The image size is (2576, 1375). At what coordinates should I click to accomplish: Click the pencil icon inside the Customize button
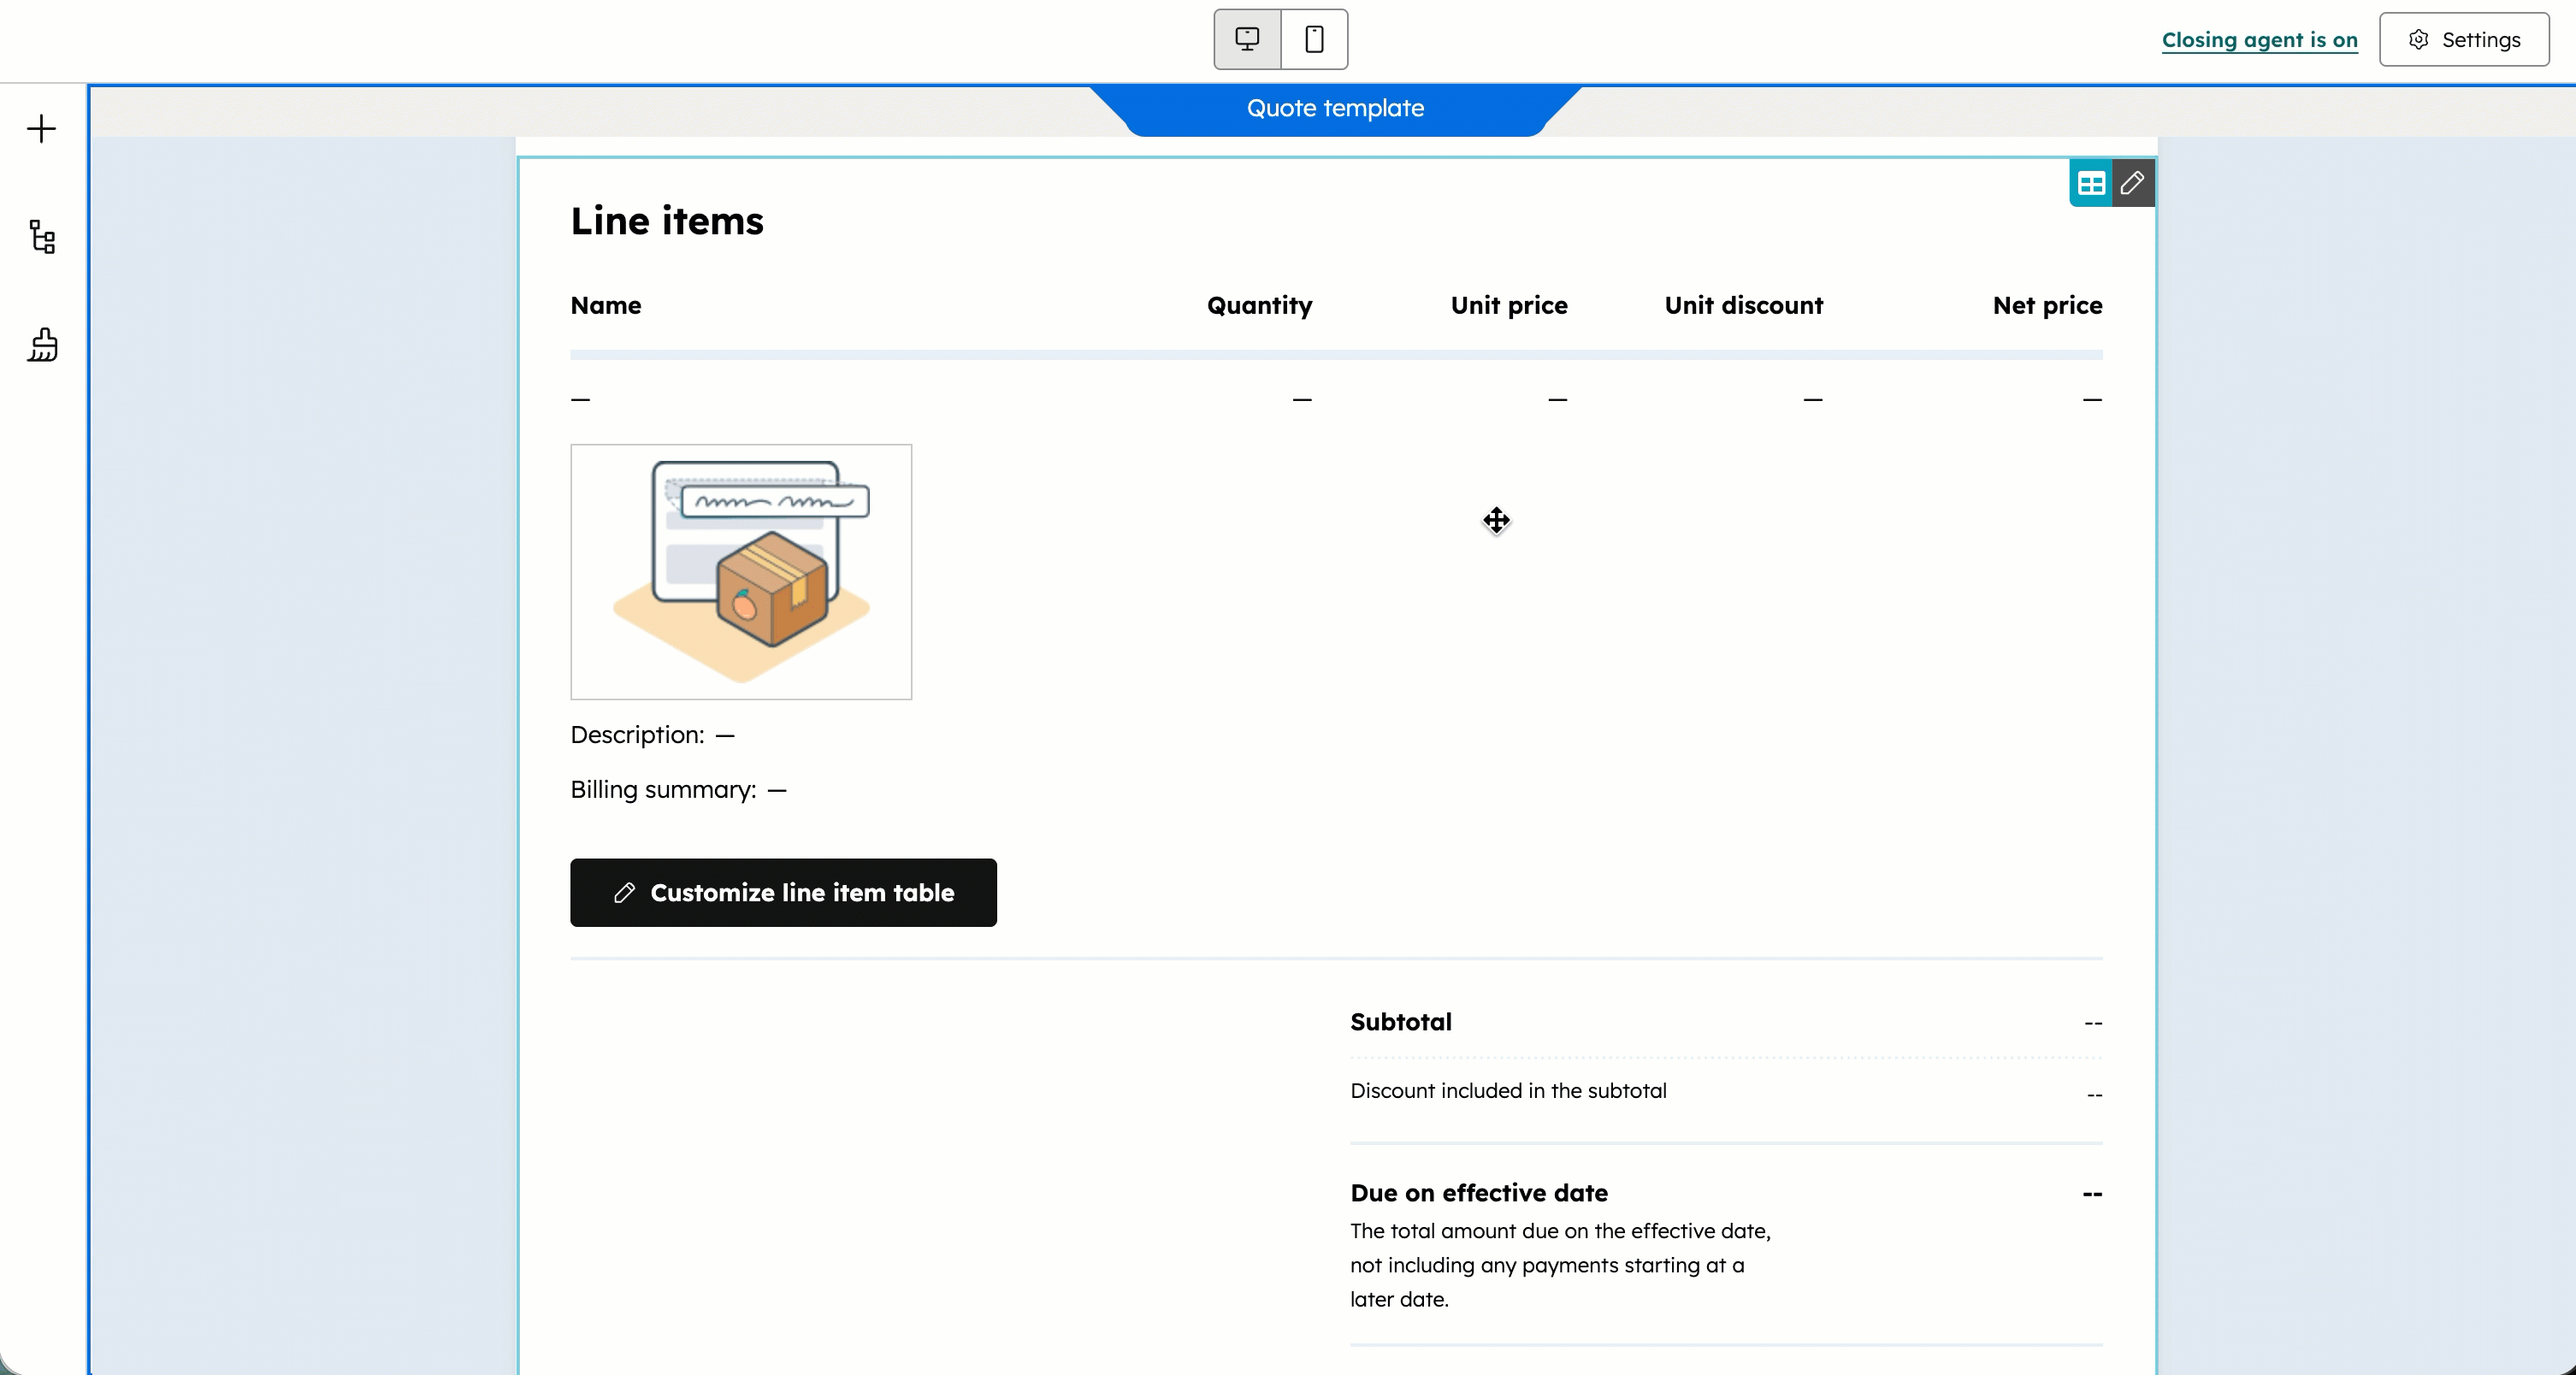[626, 892]
